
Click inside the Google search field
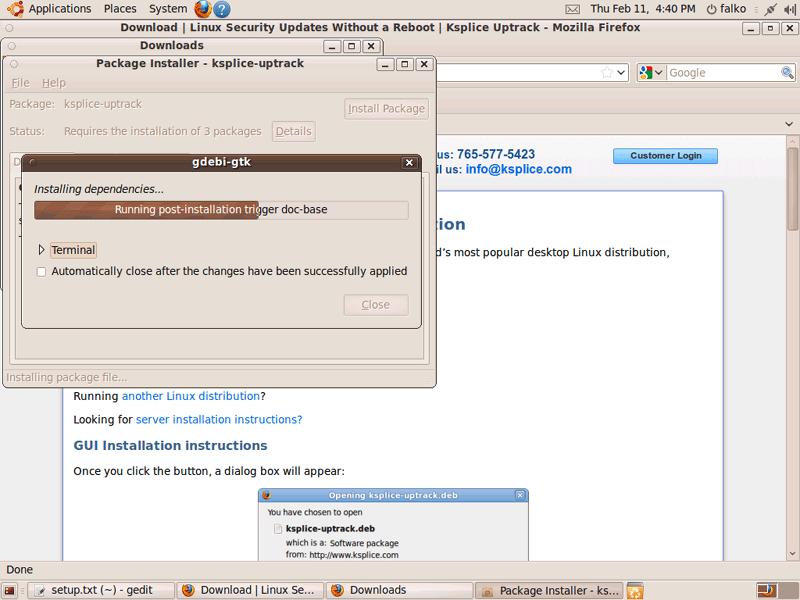720,73
